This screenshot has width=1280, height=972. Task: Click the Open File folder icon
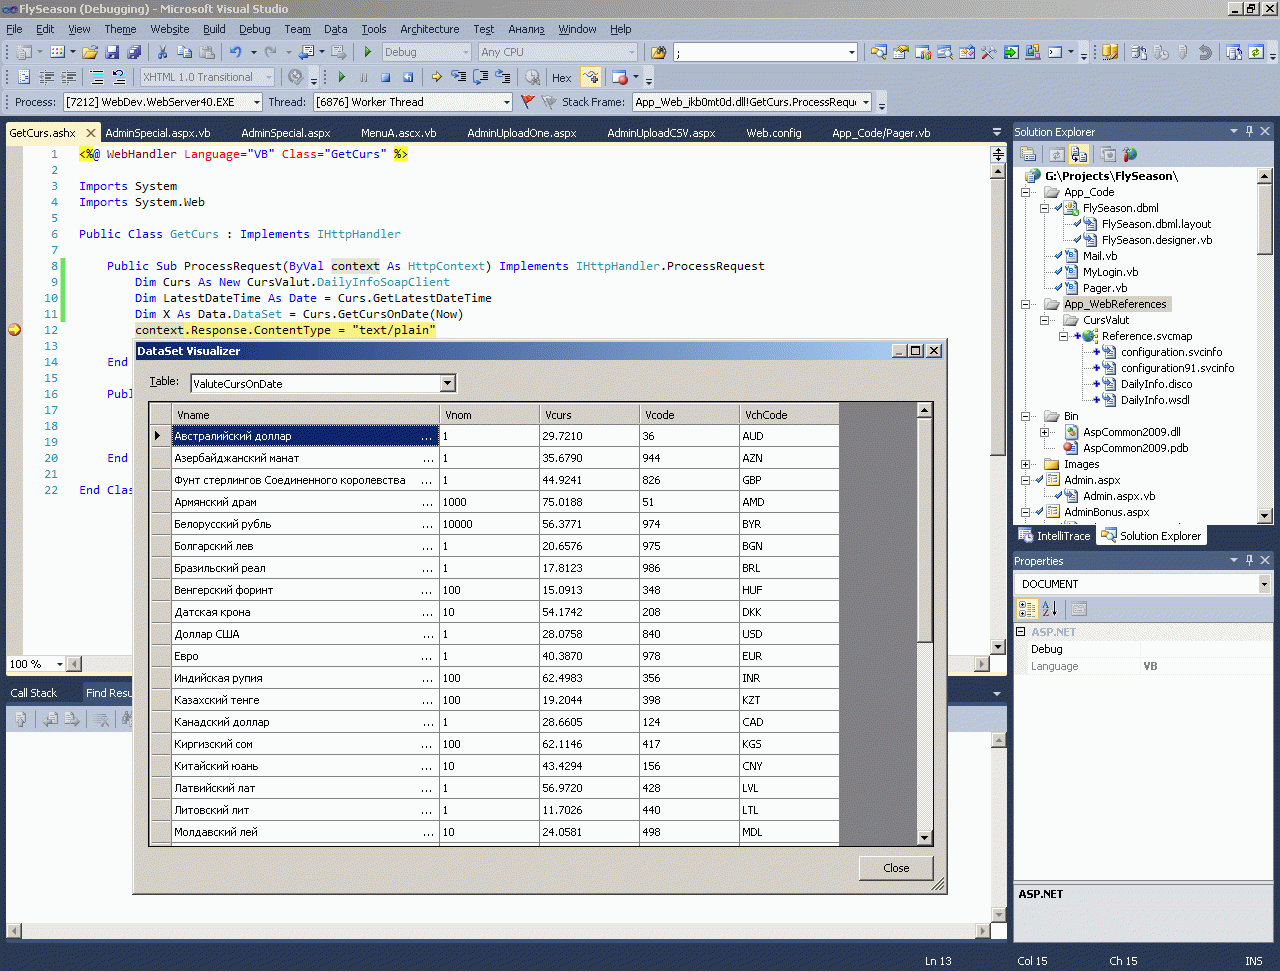point(90,52)
